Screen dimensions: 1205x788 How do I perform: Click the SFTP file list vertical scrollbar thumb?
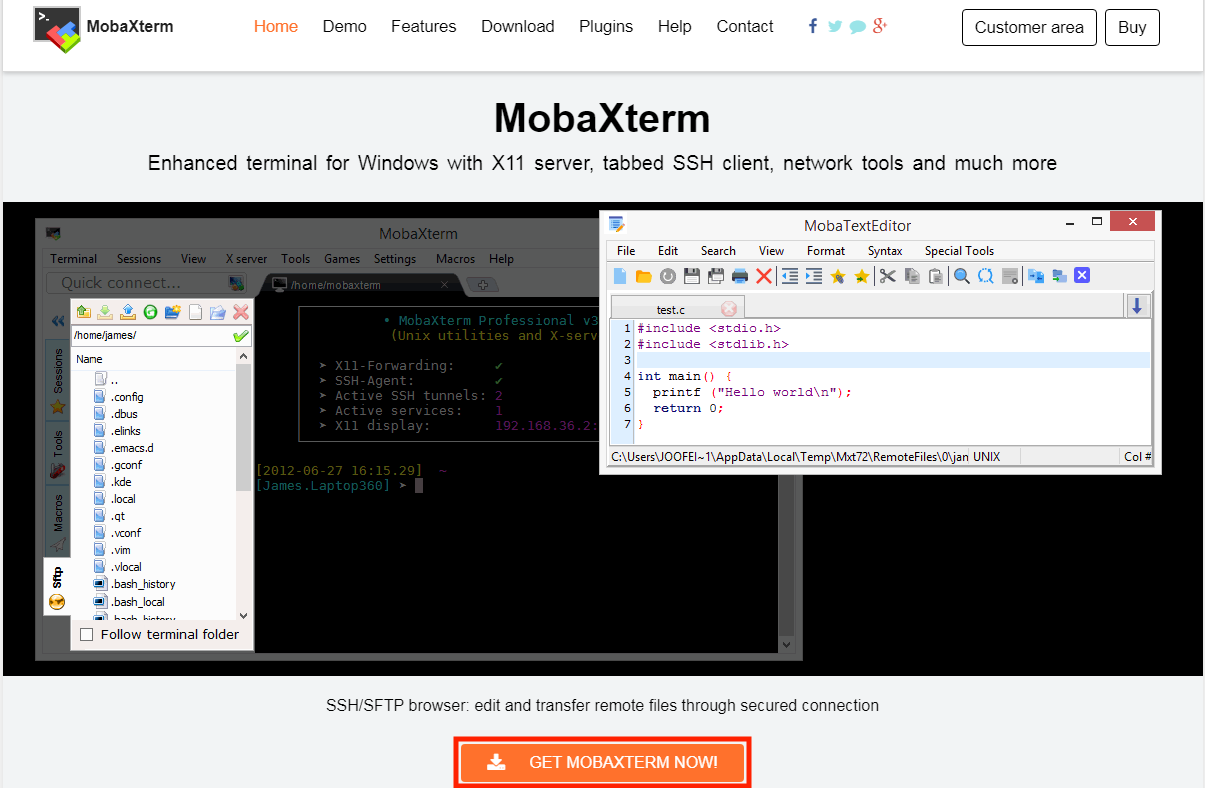click(x=244, y=430)
